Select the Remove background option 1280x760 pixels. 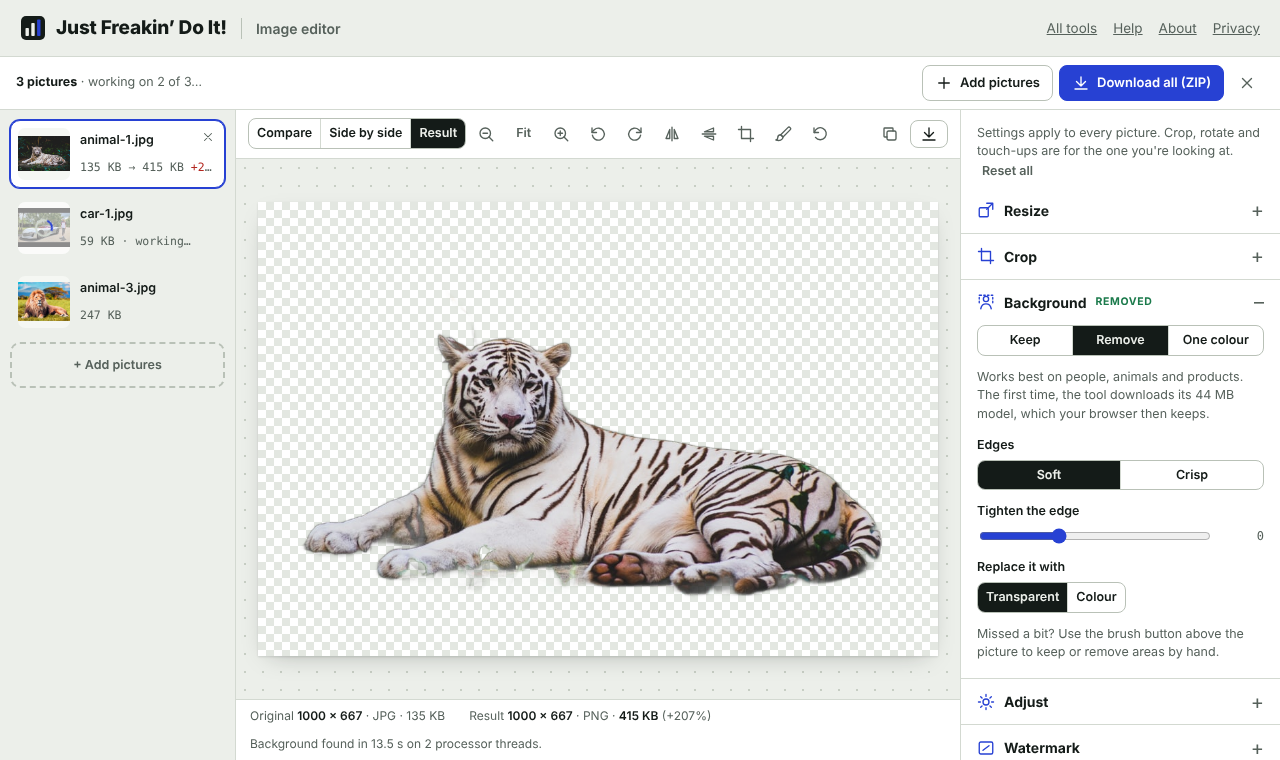pyautogui.click(x=1120, y=340)
